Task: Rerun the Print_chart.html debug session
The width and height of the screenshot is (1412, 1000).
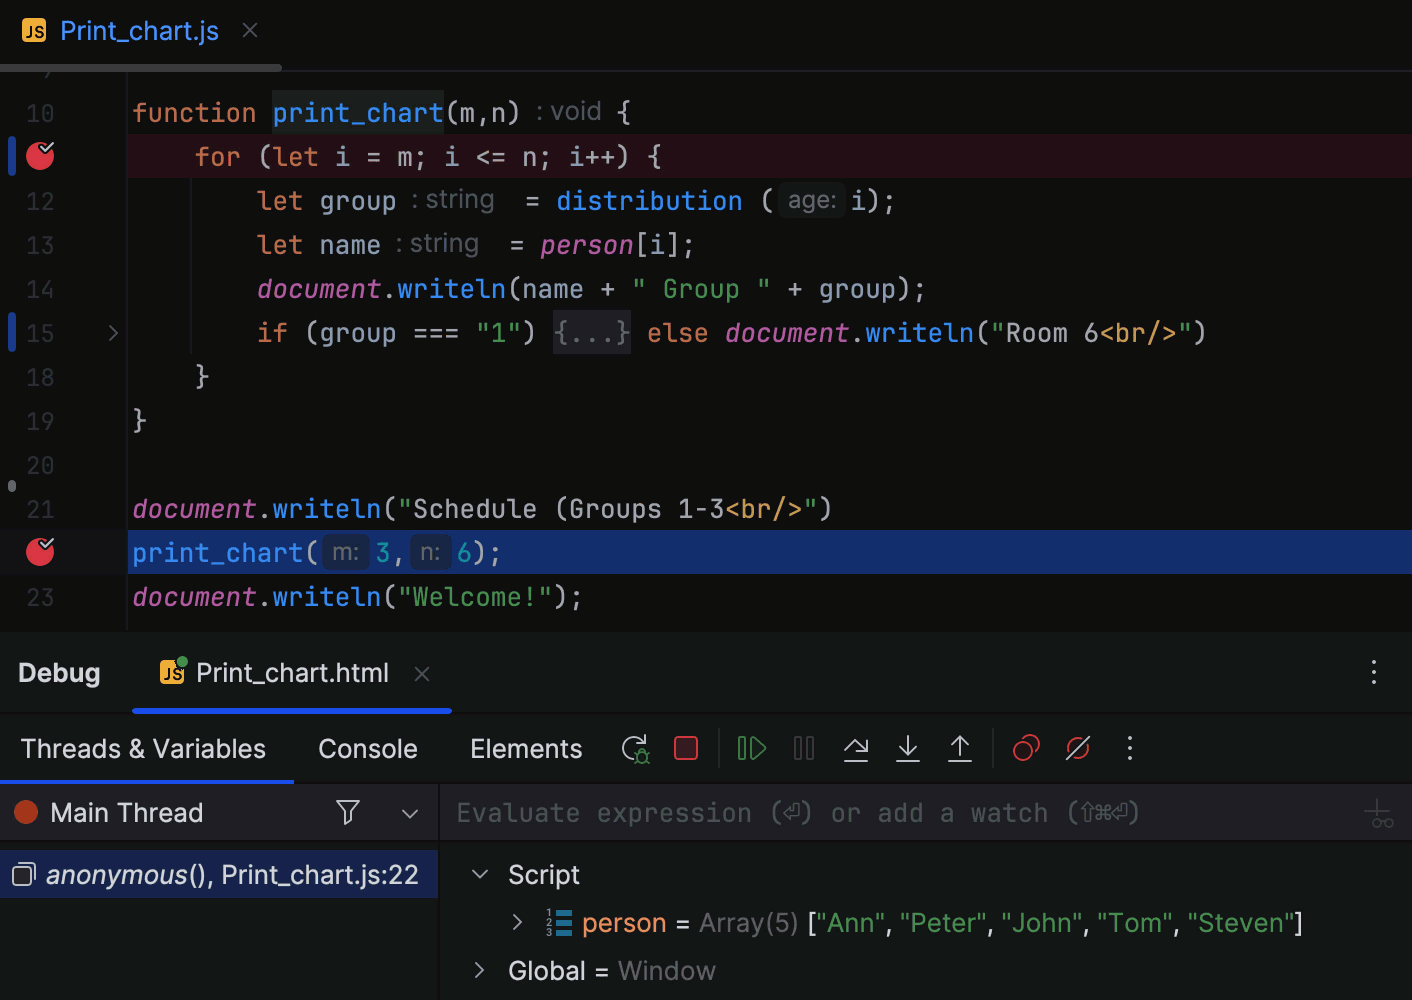Action: tap(635, 748)
